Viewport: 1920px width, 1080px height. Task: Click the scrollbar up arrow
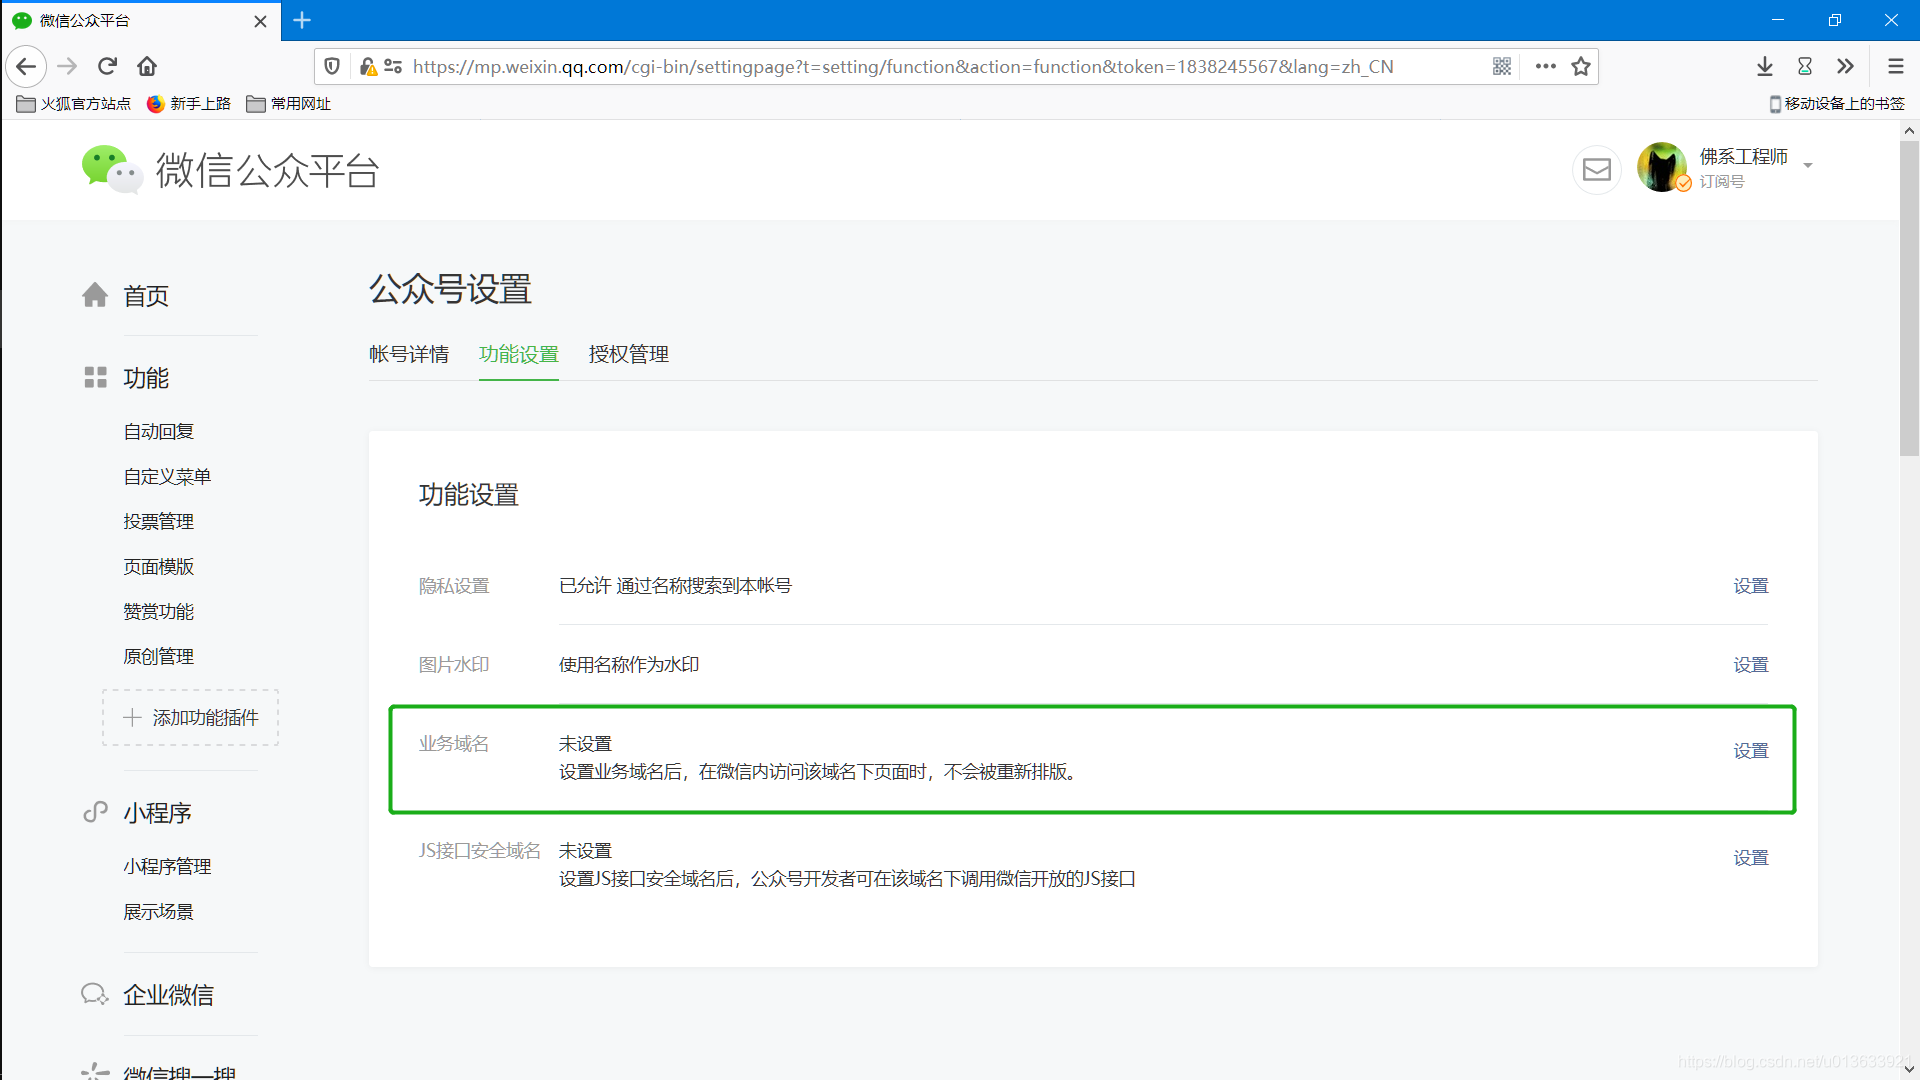click(1909, 130)
